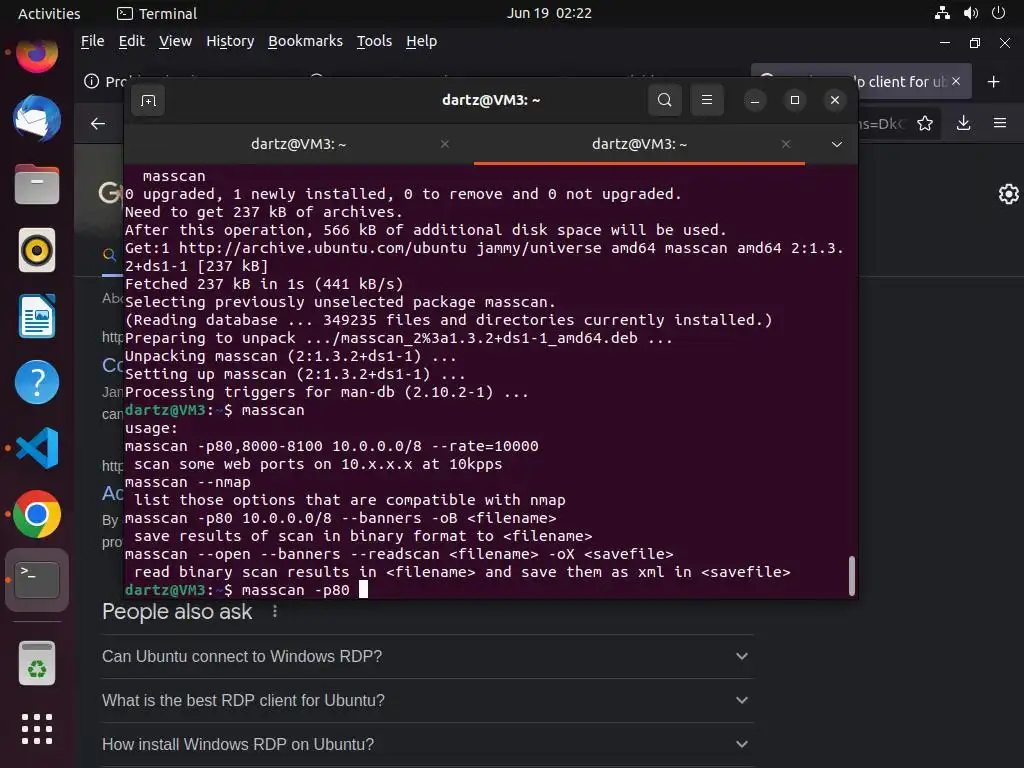The image size is (1024, 768).
Task: Launch Thunderbird Mail from the dock
Action: pyautogui.click(x=37, y=119)
